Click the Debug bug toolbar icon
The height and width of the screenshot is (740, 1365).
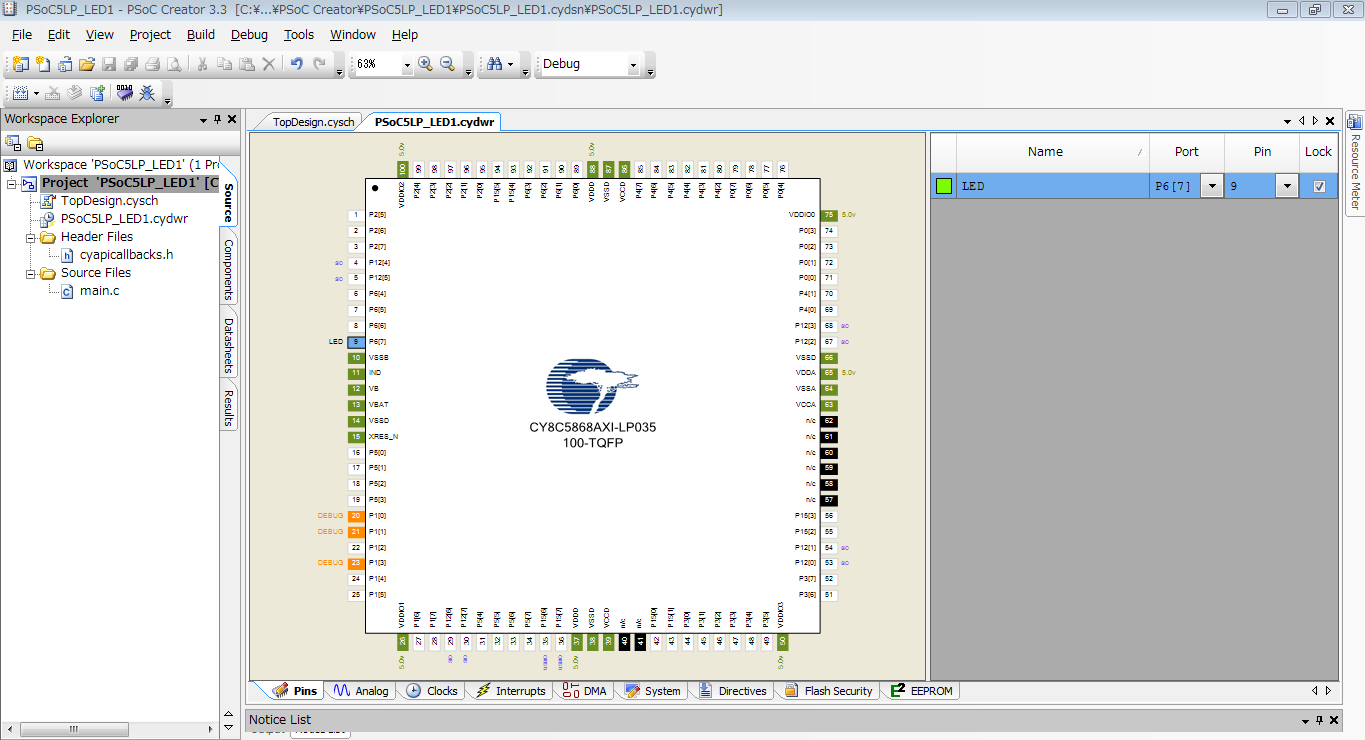click(x=148, y=93)
